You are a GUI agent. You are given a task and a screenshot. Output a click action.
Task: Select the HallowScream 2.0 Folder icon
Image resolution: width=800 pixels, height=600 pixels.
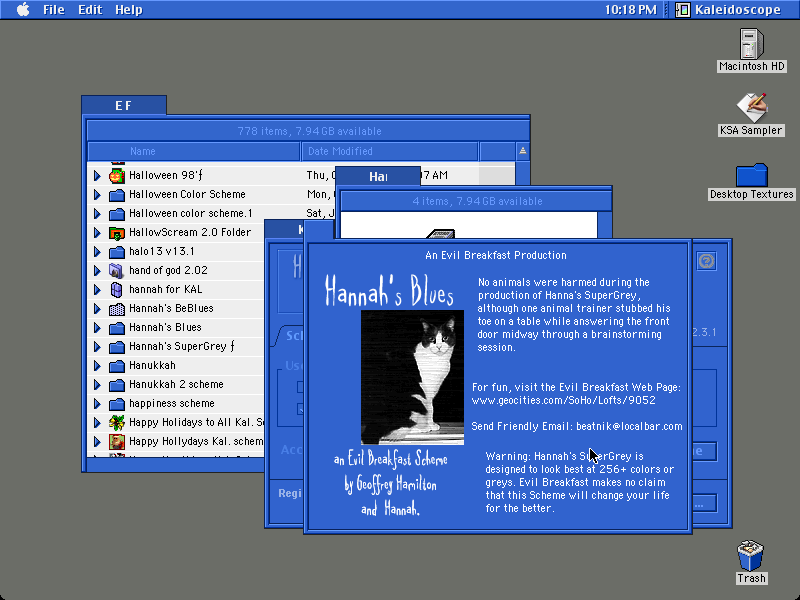tap(117, 233)
